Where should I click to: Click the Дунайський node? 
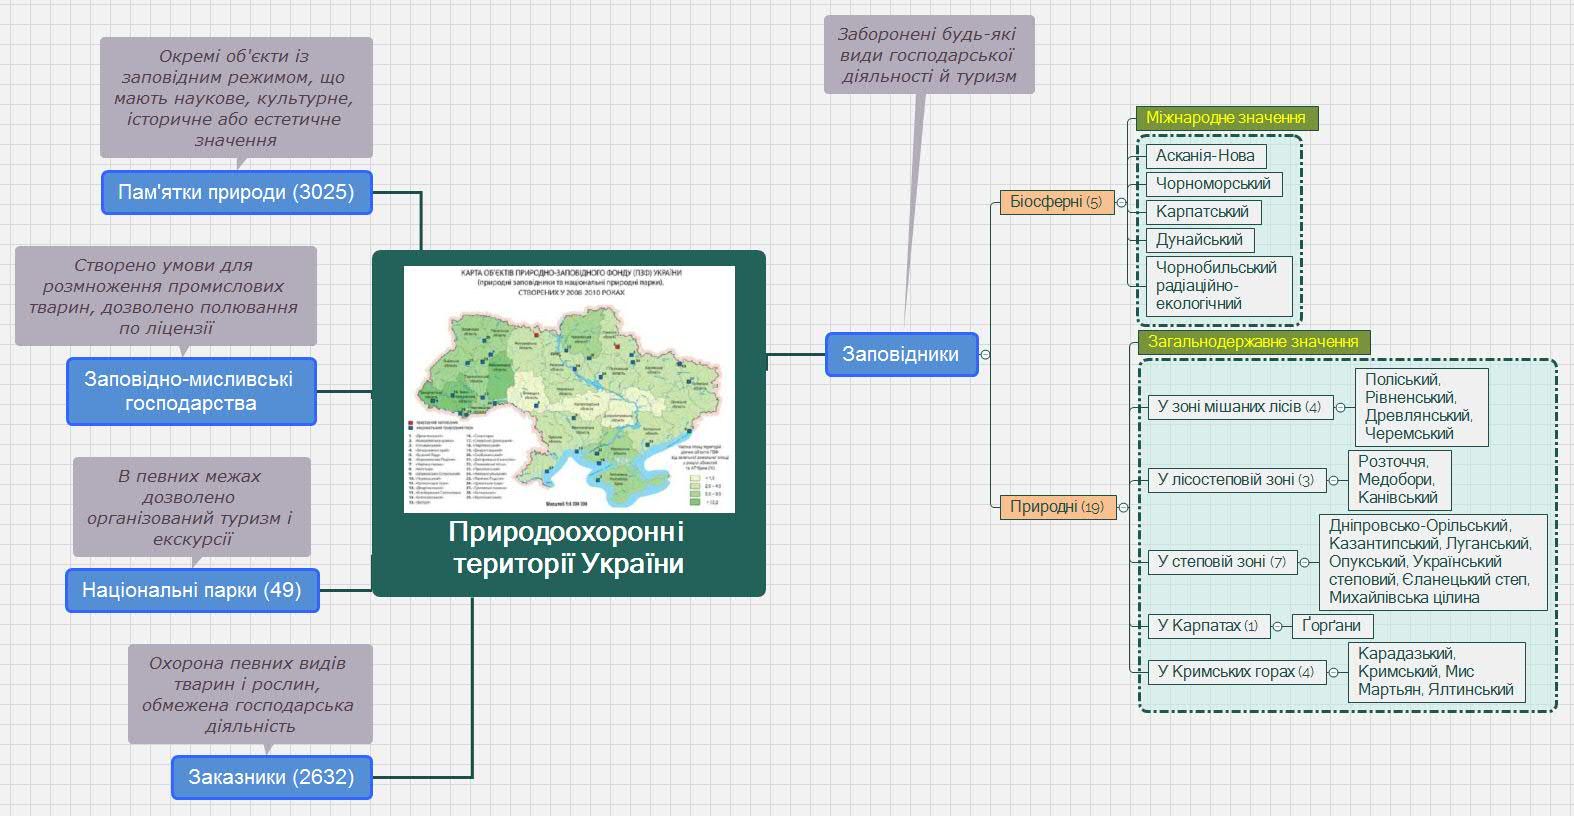pos(1200,240)
